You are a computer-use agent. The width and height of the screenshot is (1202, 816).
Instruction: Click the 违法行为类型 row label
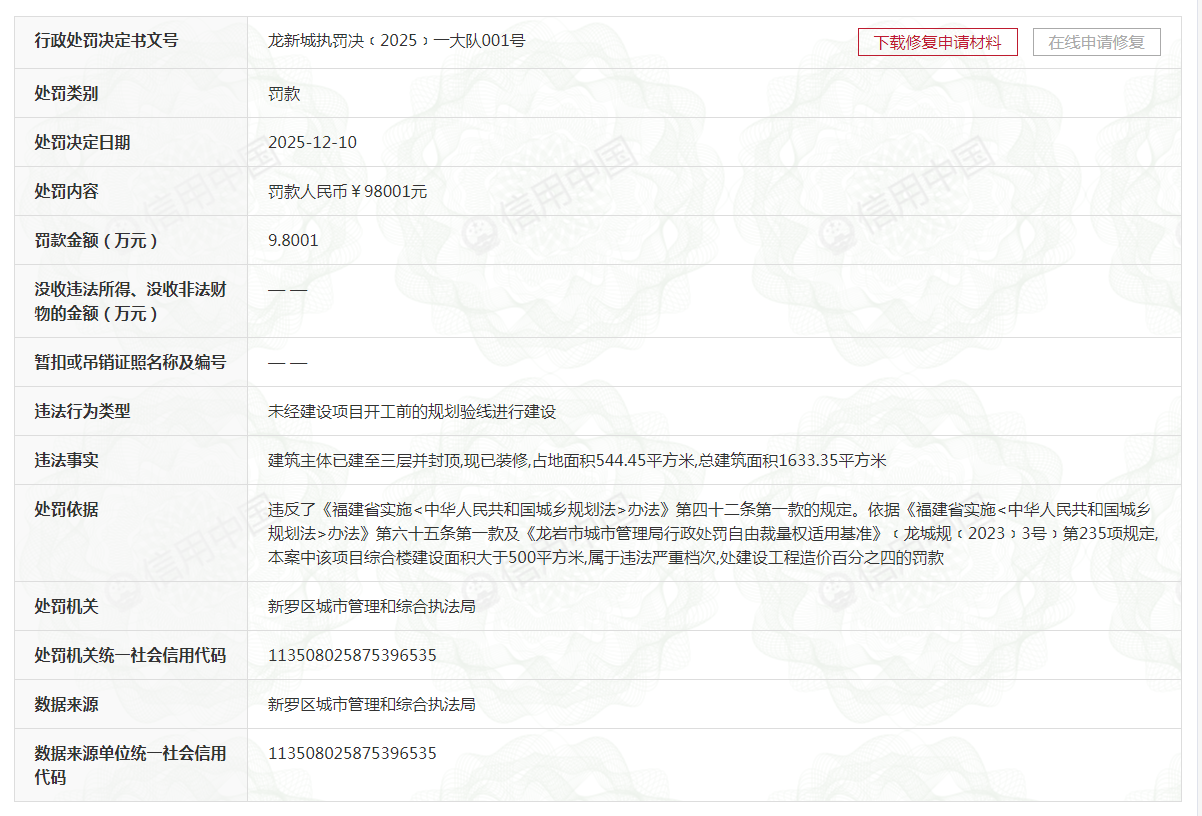tap(82, 411)
